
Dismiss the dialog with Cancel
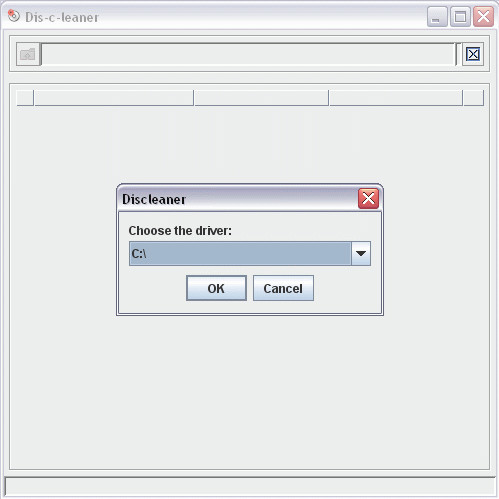283,288
